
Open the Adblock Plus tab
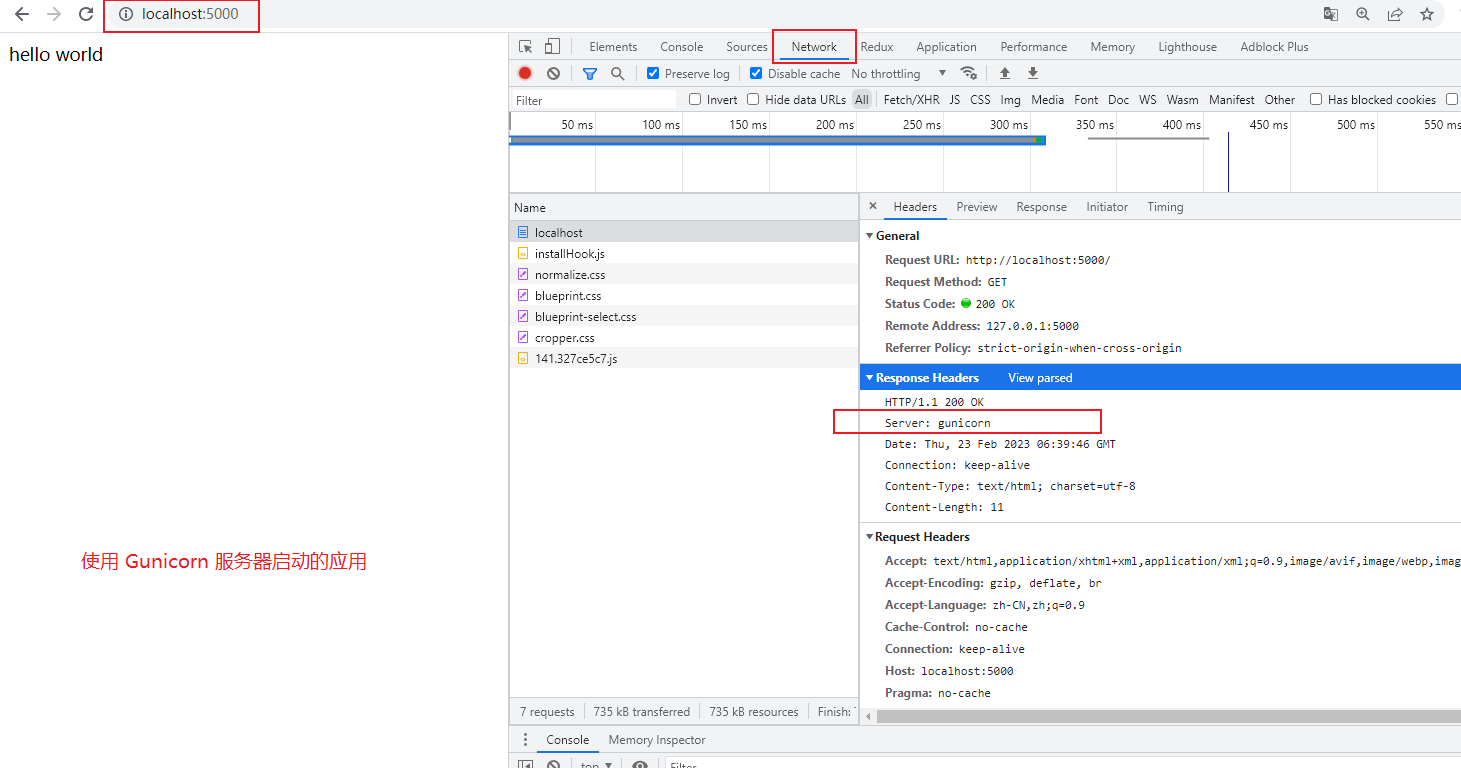[1274, 47]
